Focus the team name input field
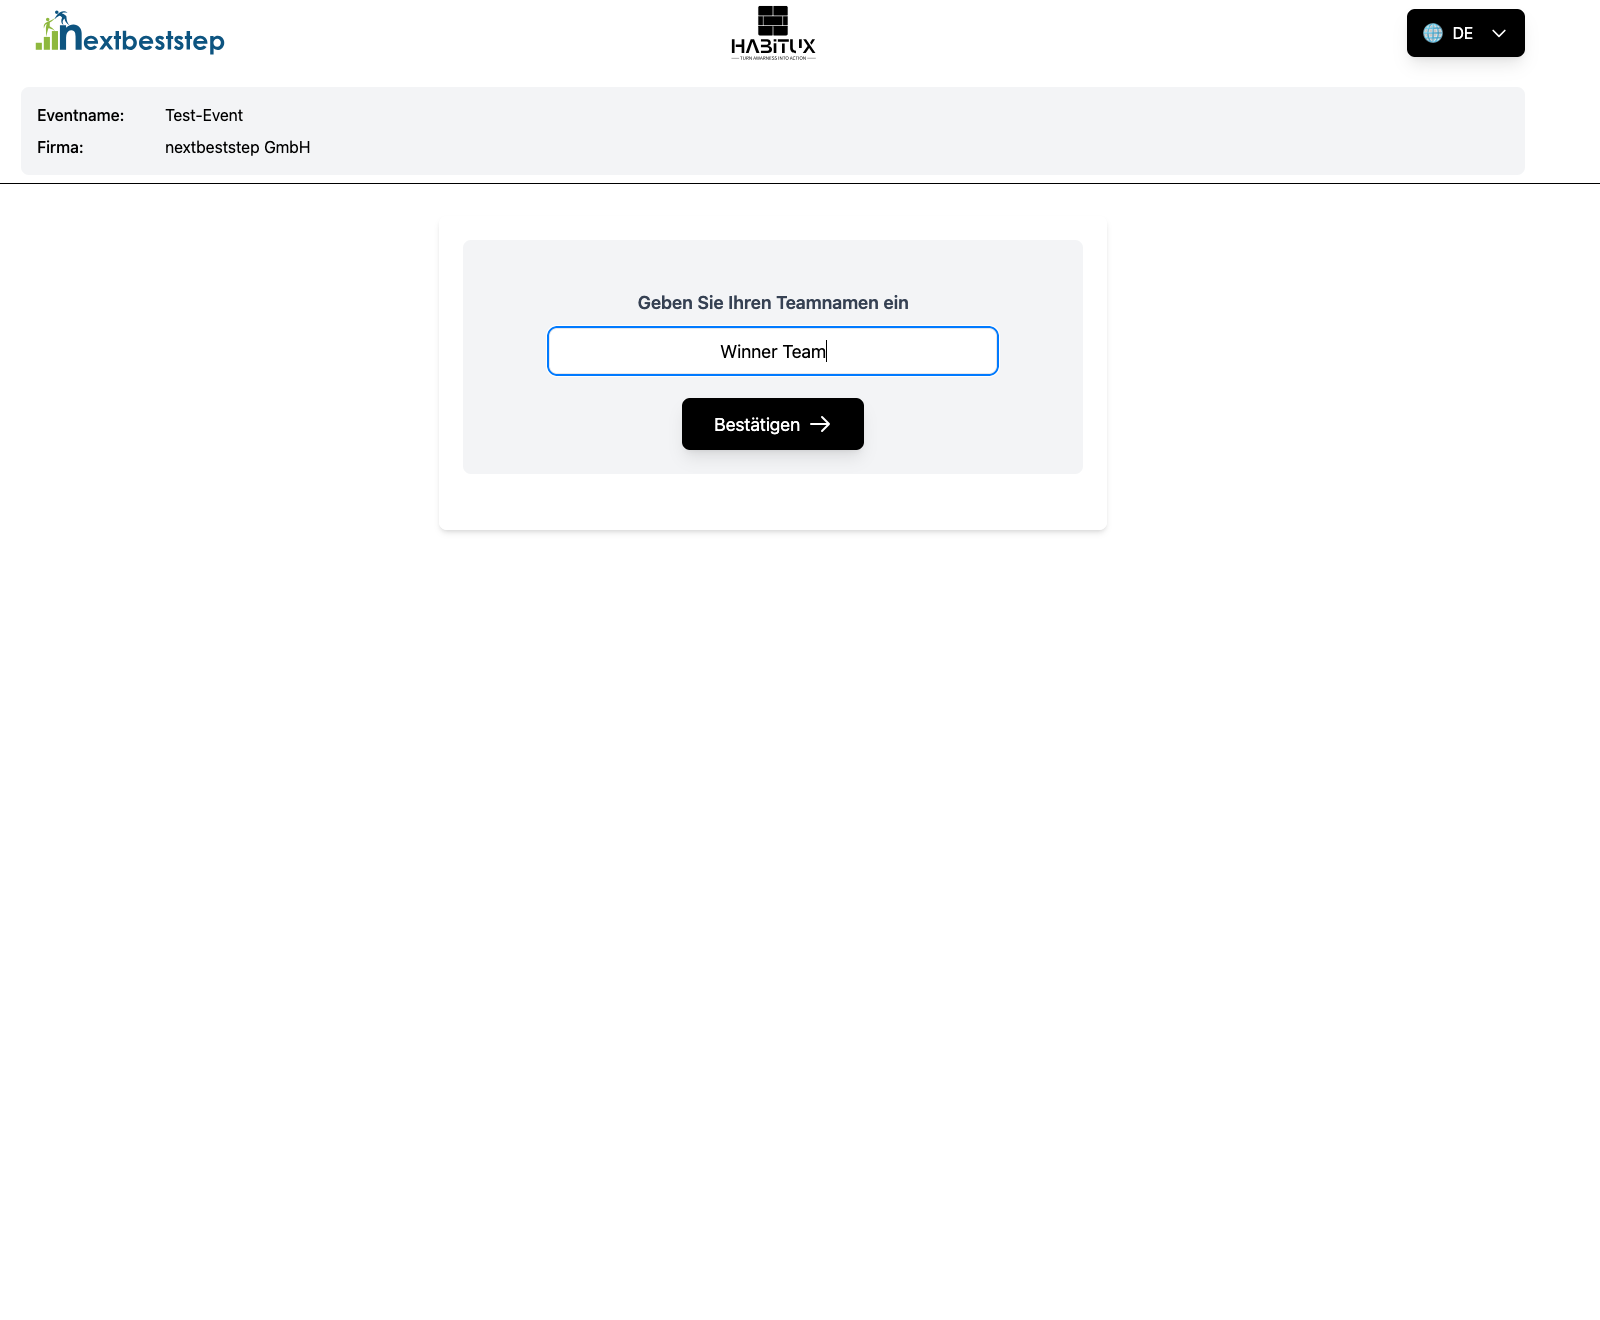 [x=773, y=351]
